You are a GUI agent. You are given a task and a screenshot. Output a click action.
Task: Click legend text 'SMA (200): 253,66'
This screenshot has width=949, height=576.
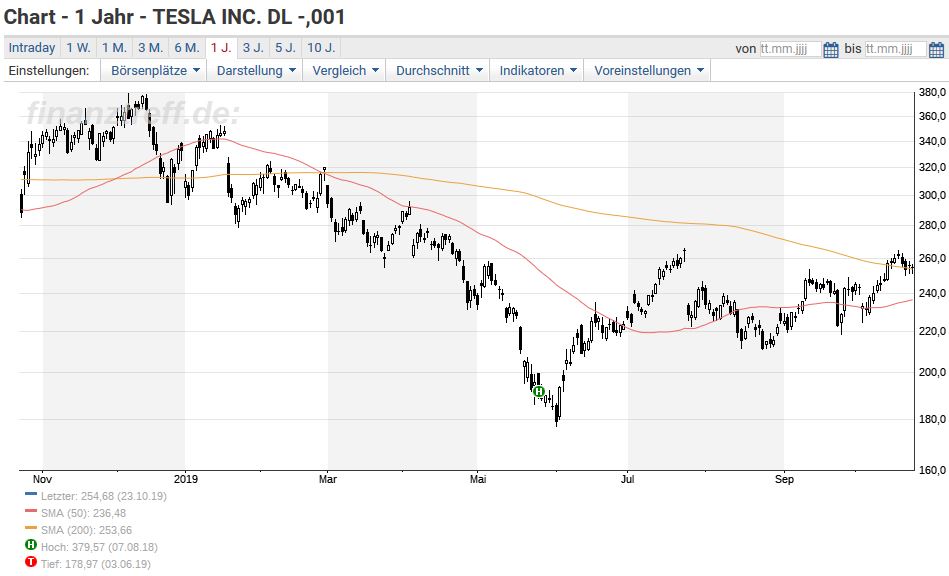tap(87, 530)
